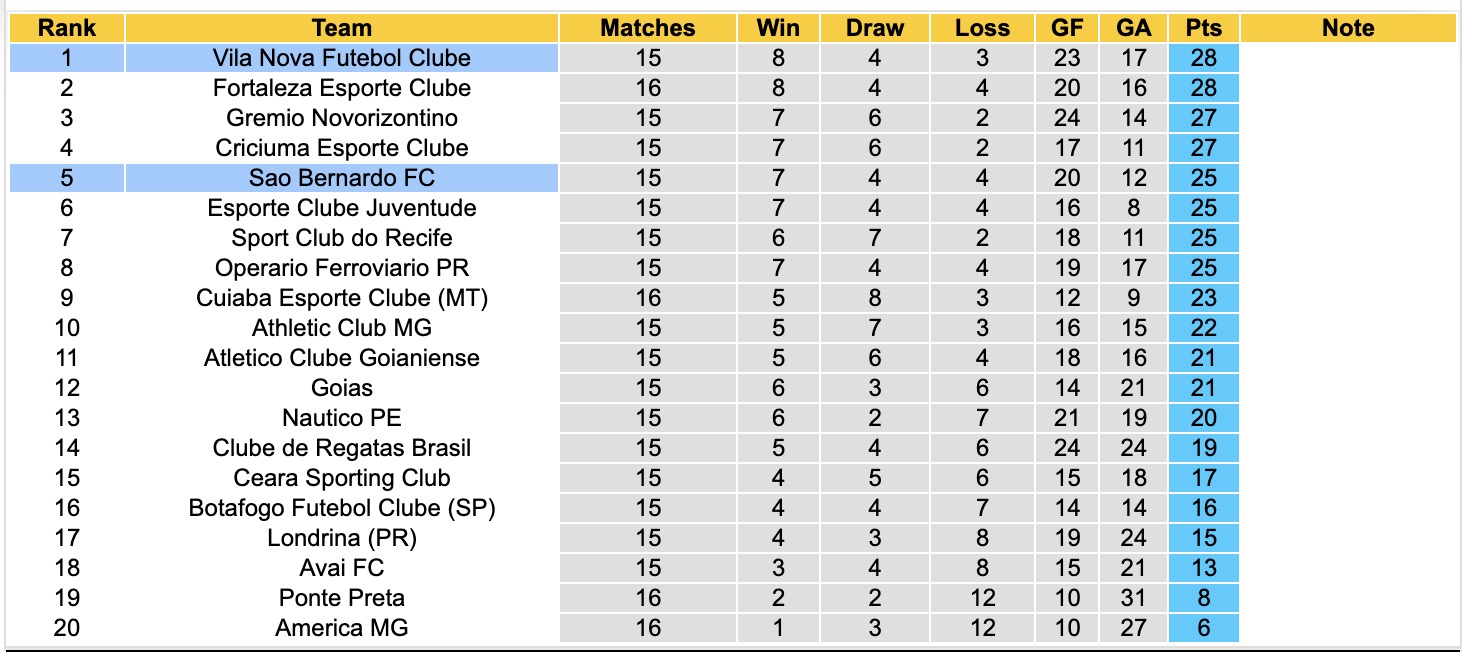
Task: Click the Pts column header
Action: 1204,28
